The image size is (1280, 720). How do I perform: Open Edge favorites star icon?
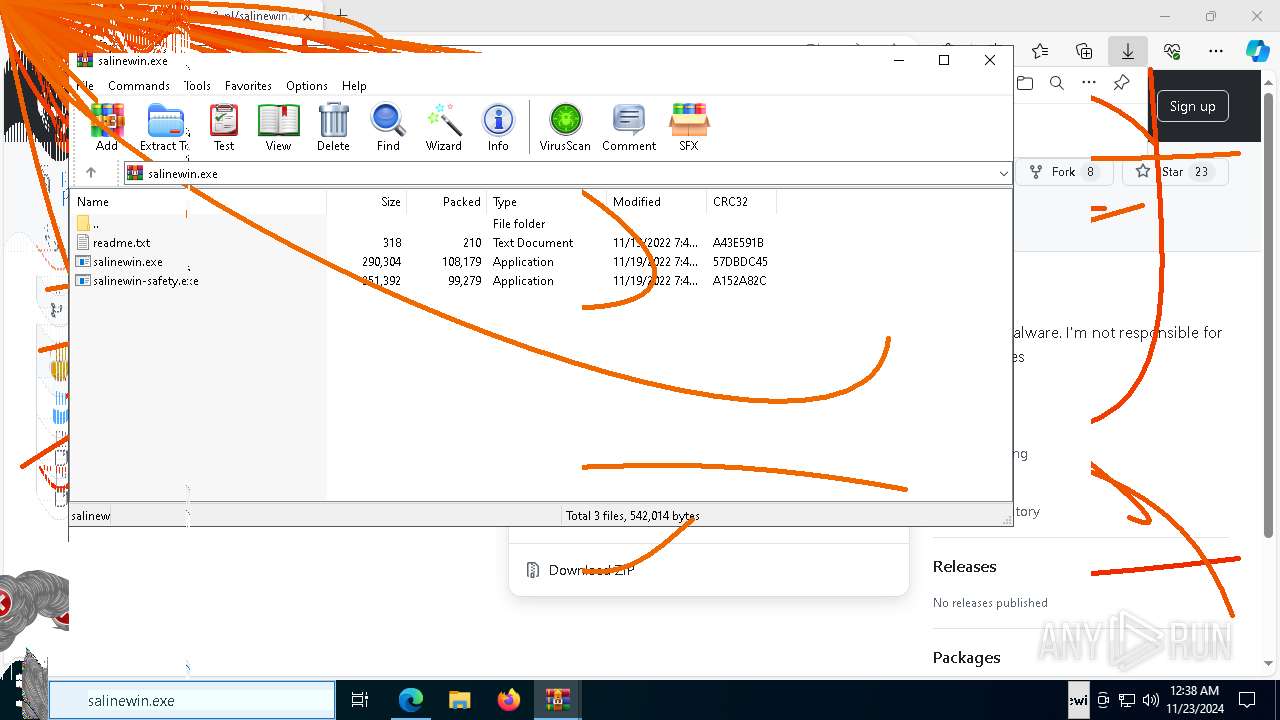1040,51
